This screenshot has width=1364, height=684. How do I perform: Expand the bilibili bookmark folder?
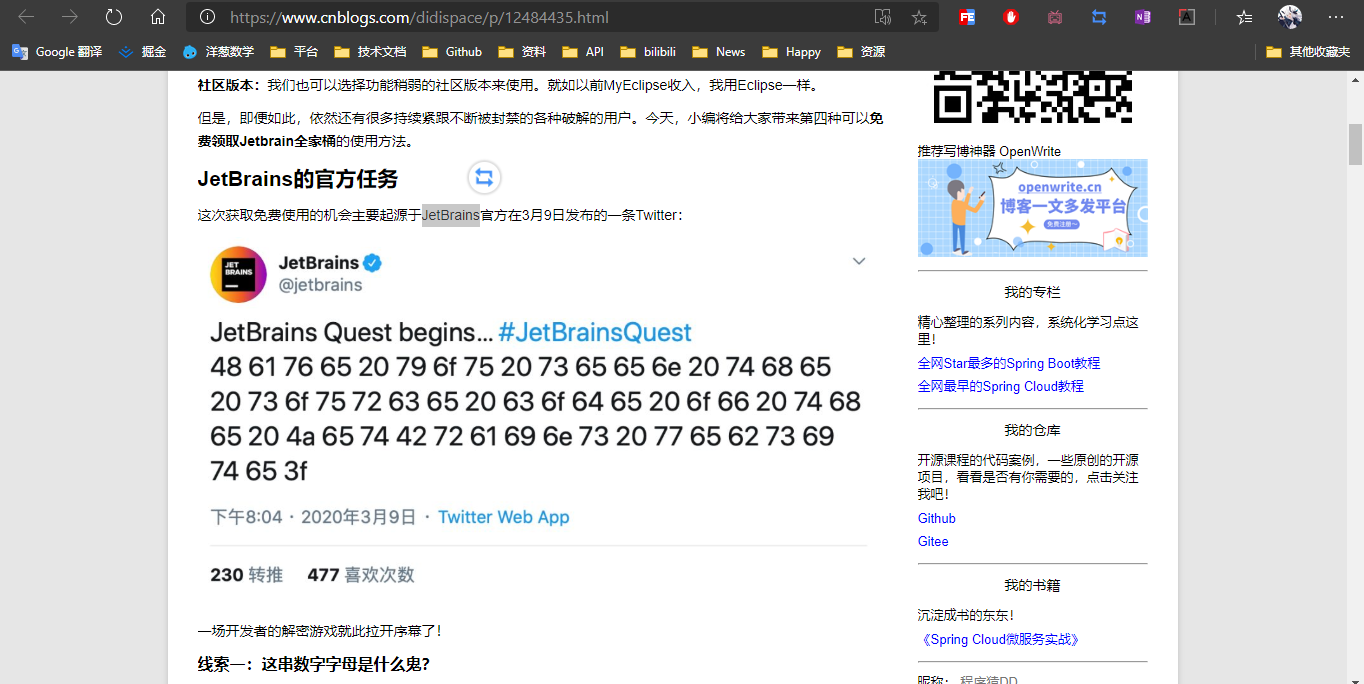pos(648,52)
